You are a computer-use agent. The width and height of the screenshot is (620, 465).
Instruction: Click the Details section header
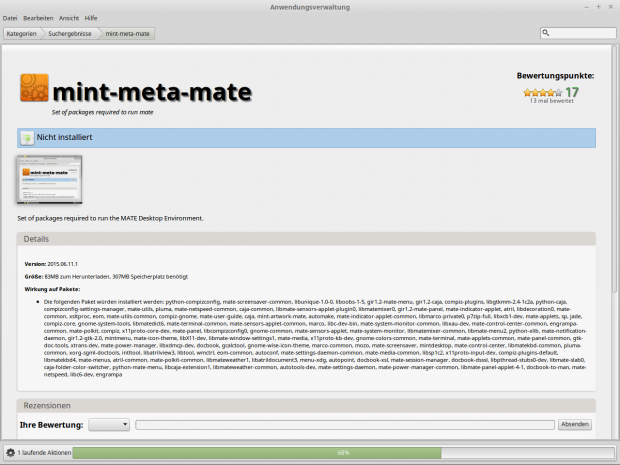(306, 239)
